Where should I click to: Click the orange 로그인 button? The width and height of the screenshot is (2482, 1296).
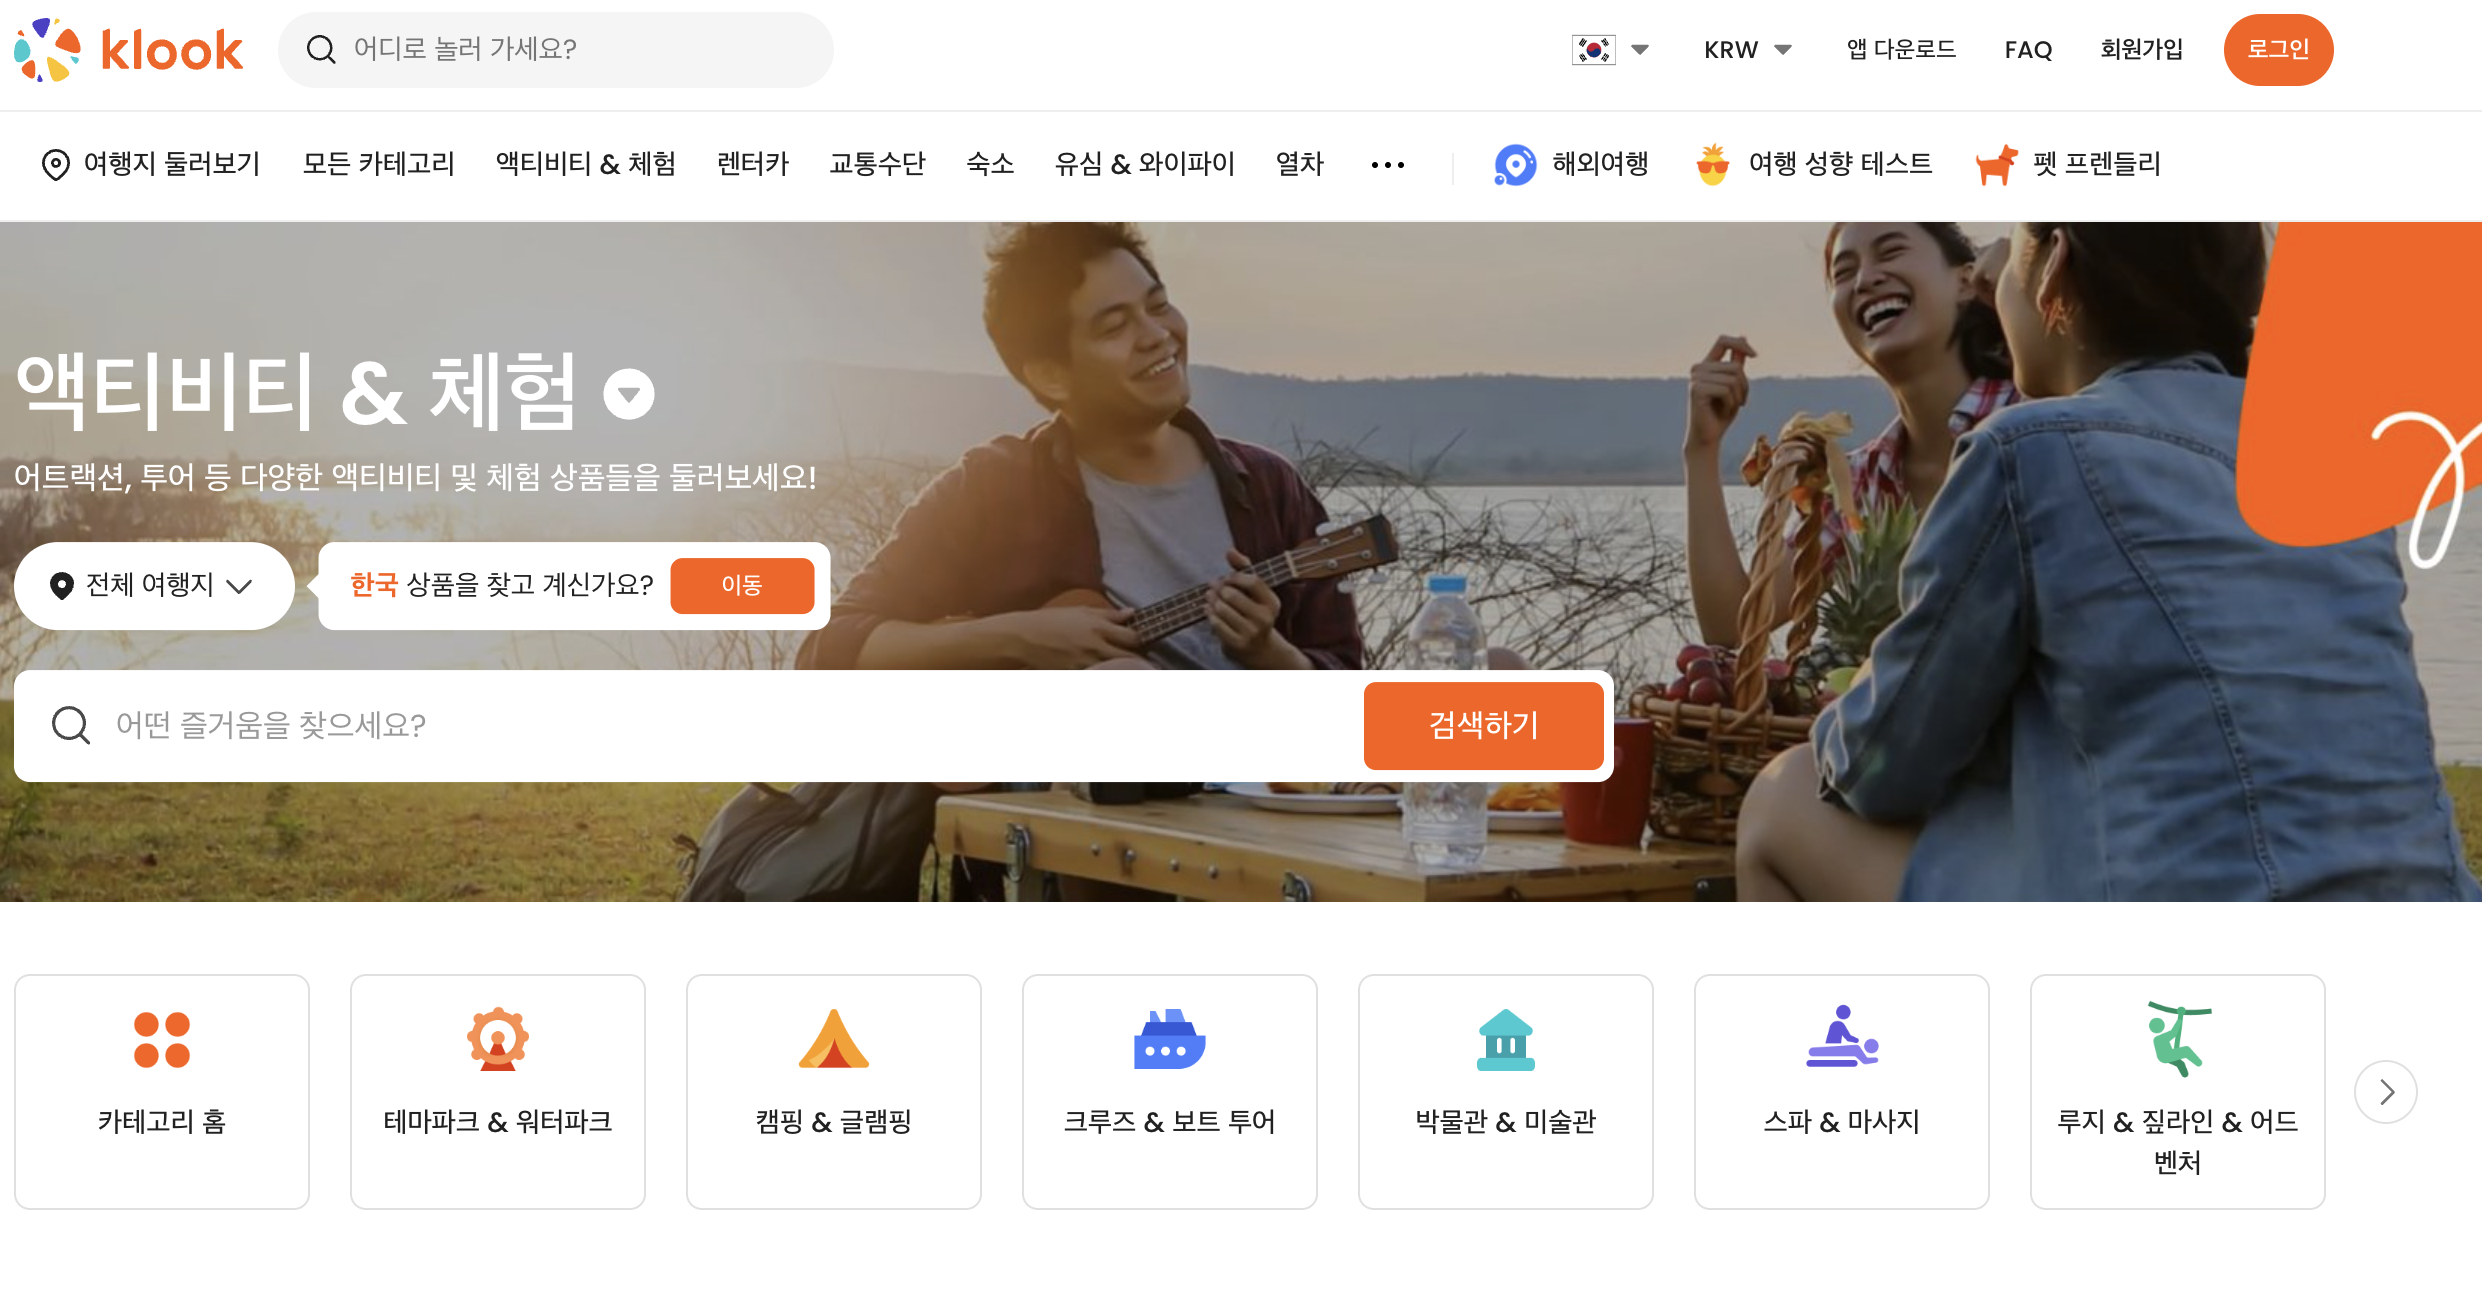[x=2277, y=49]
